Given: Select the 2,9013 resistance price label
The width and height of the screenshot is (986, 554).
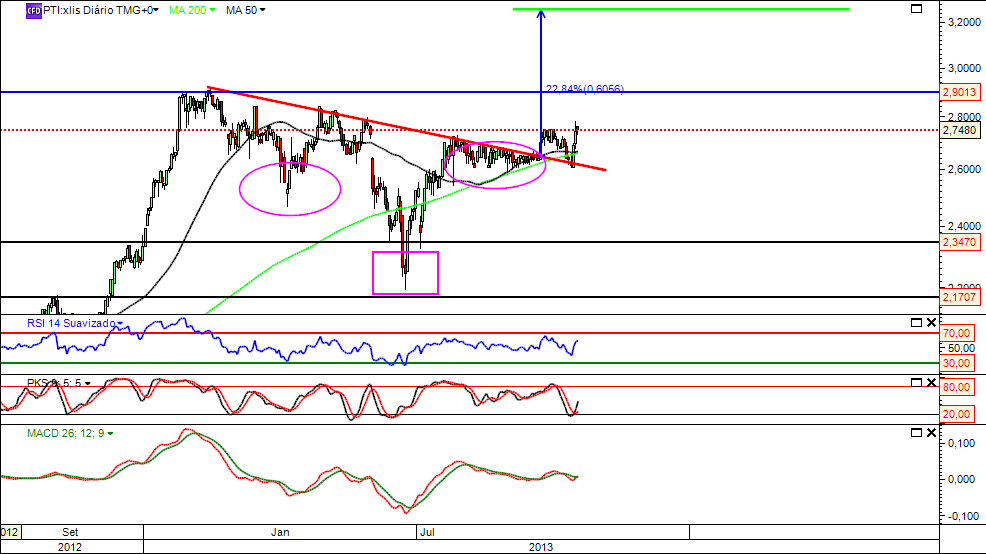Looking at the screenshot, I should [x=960, y=92].
